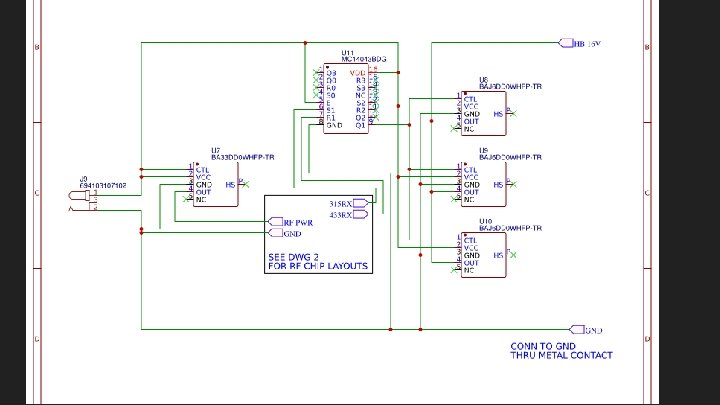This screenshot has height=405, width=720.
Task: Click the CTL pin name on U10
Action: coord(470,240)
